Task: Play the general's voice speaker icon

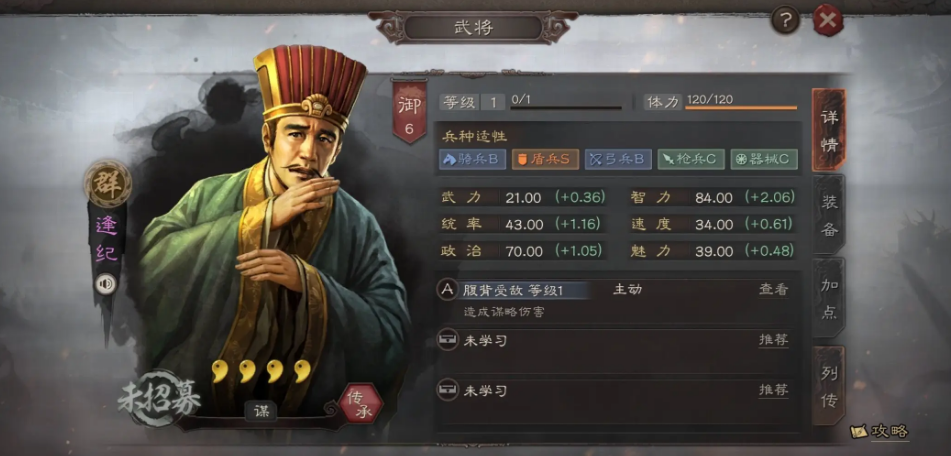Action: (x=106, y=284)
